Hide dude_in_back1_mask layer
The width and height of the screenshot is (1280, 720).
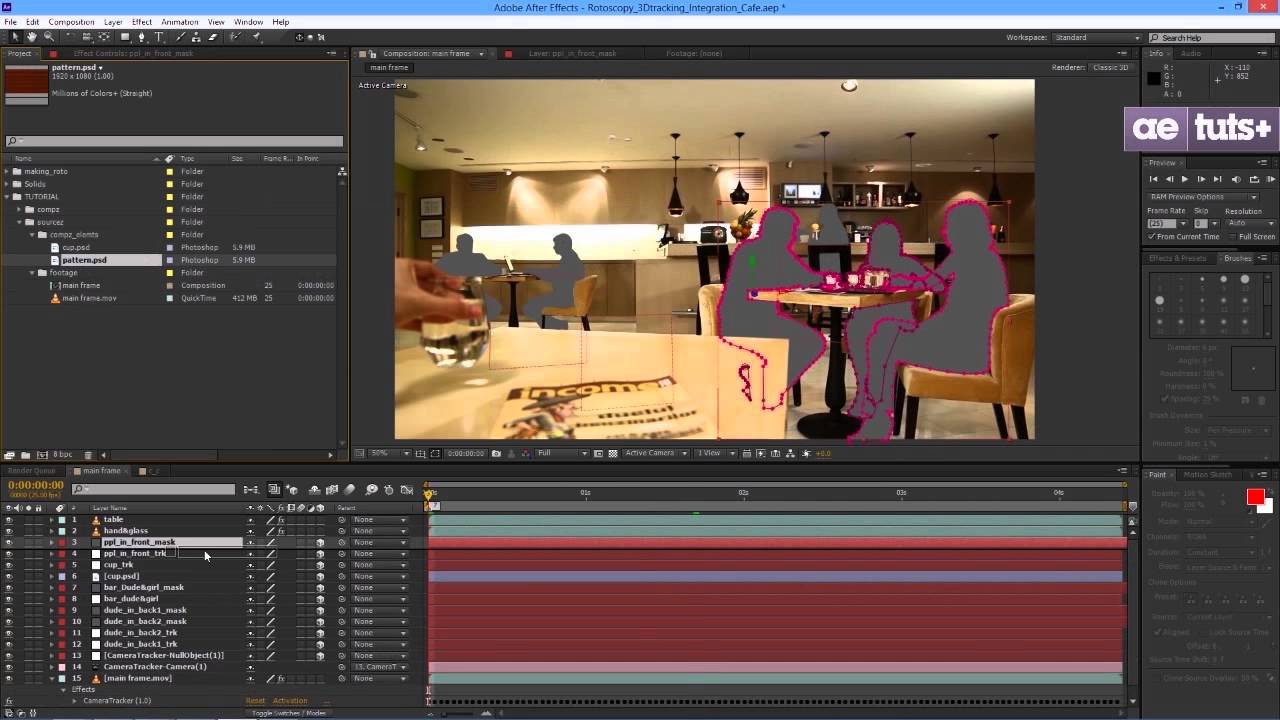9,610
